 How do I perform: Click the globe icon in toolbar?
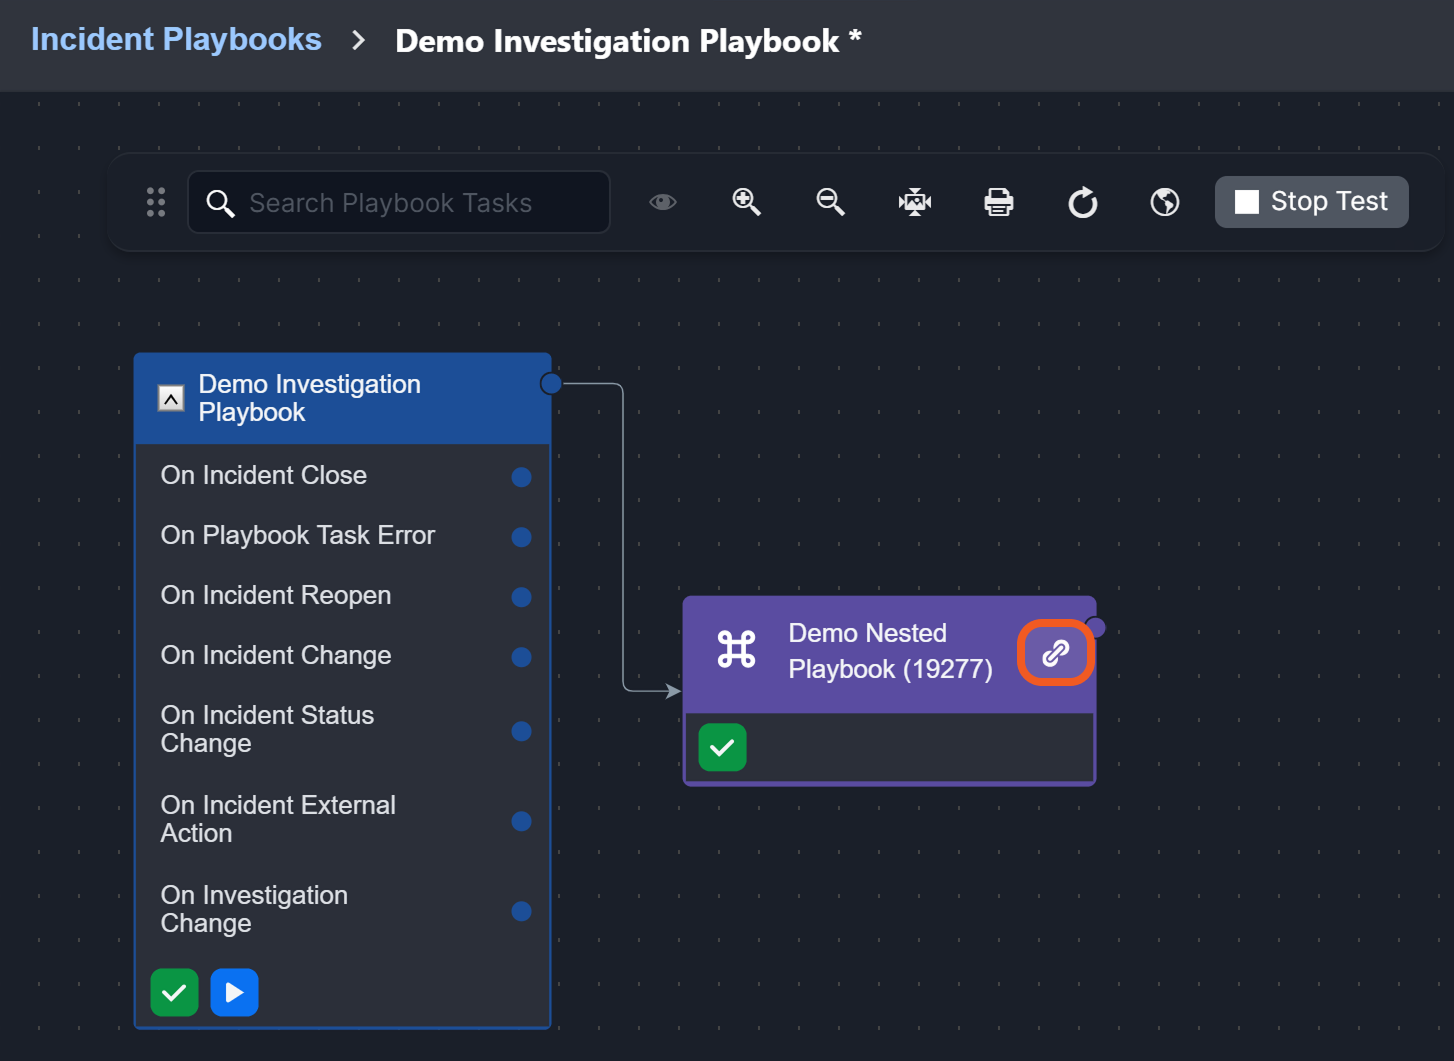[x=1164, y=202]
